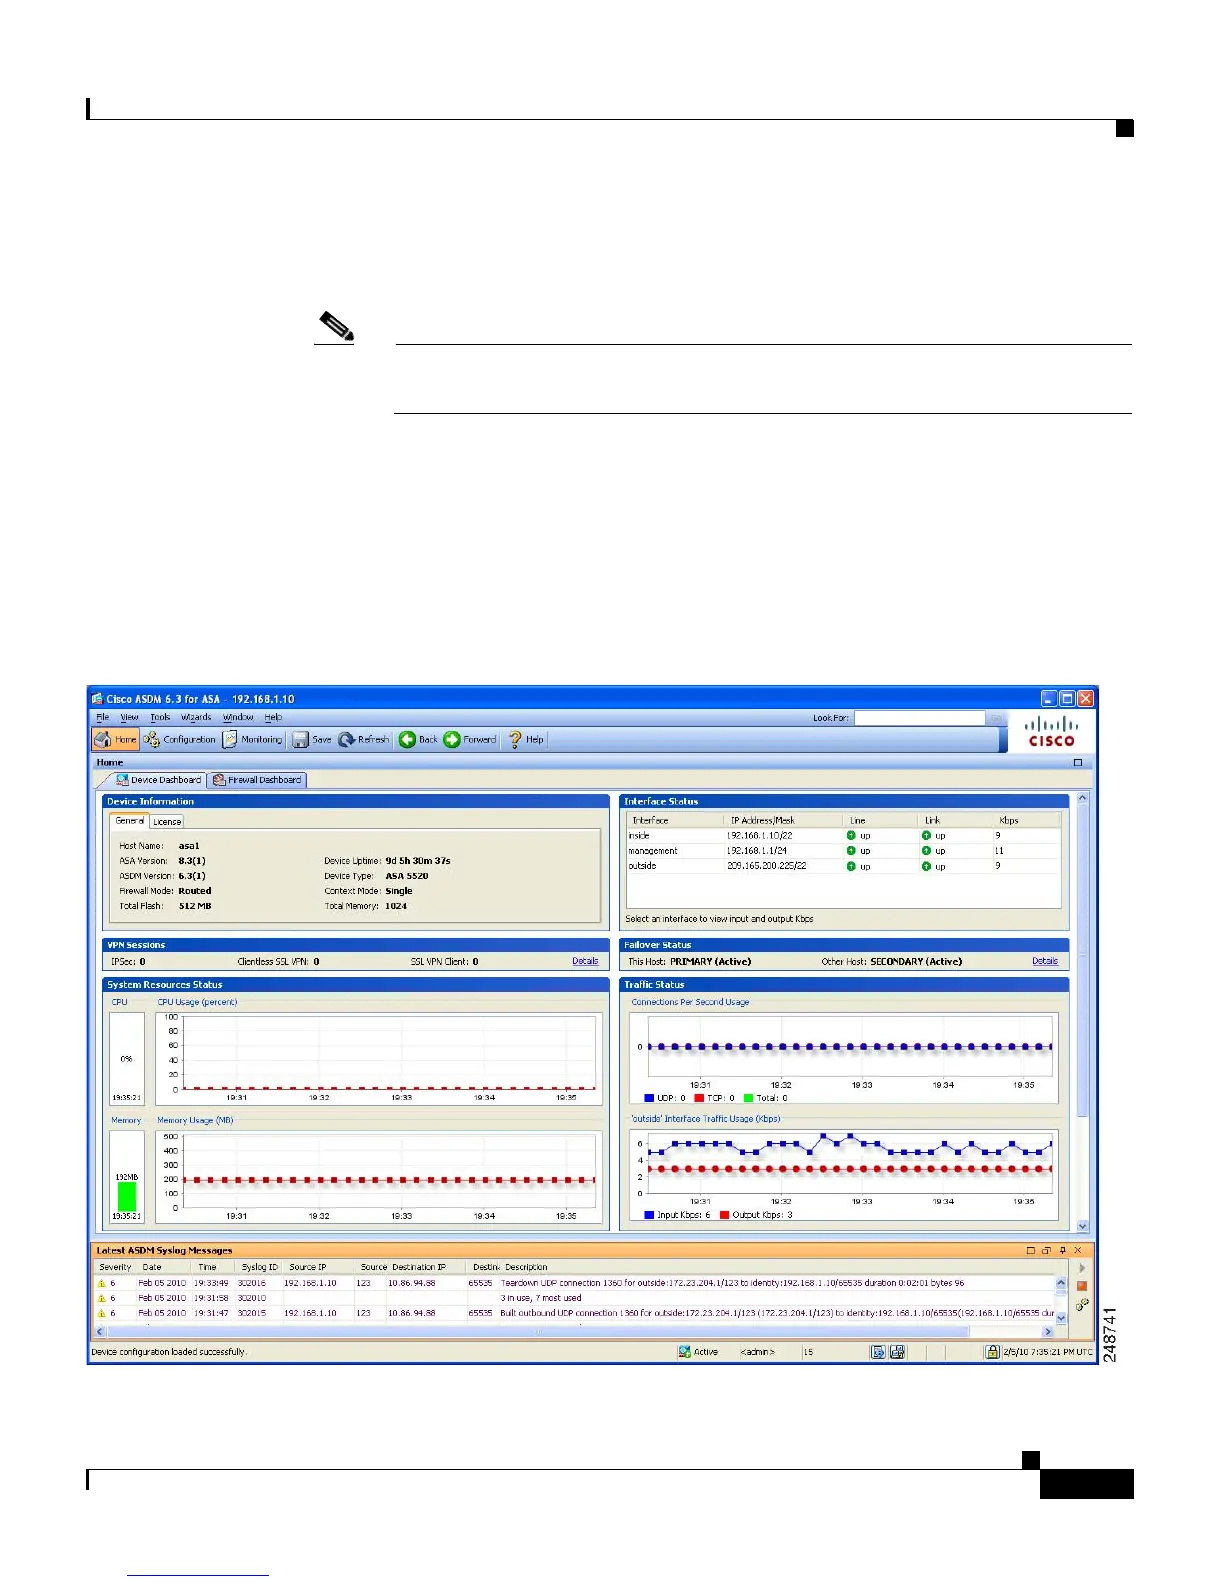
Task: Float the syslog messages panel in new window
Action: tap(1046, 1251)
